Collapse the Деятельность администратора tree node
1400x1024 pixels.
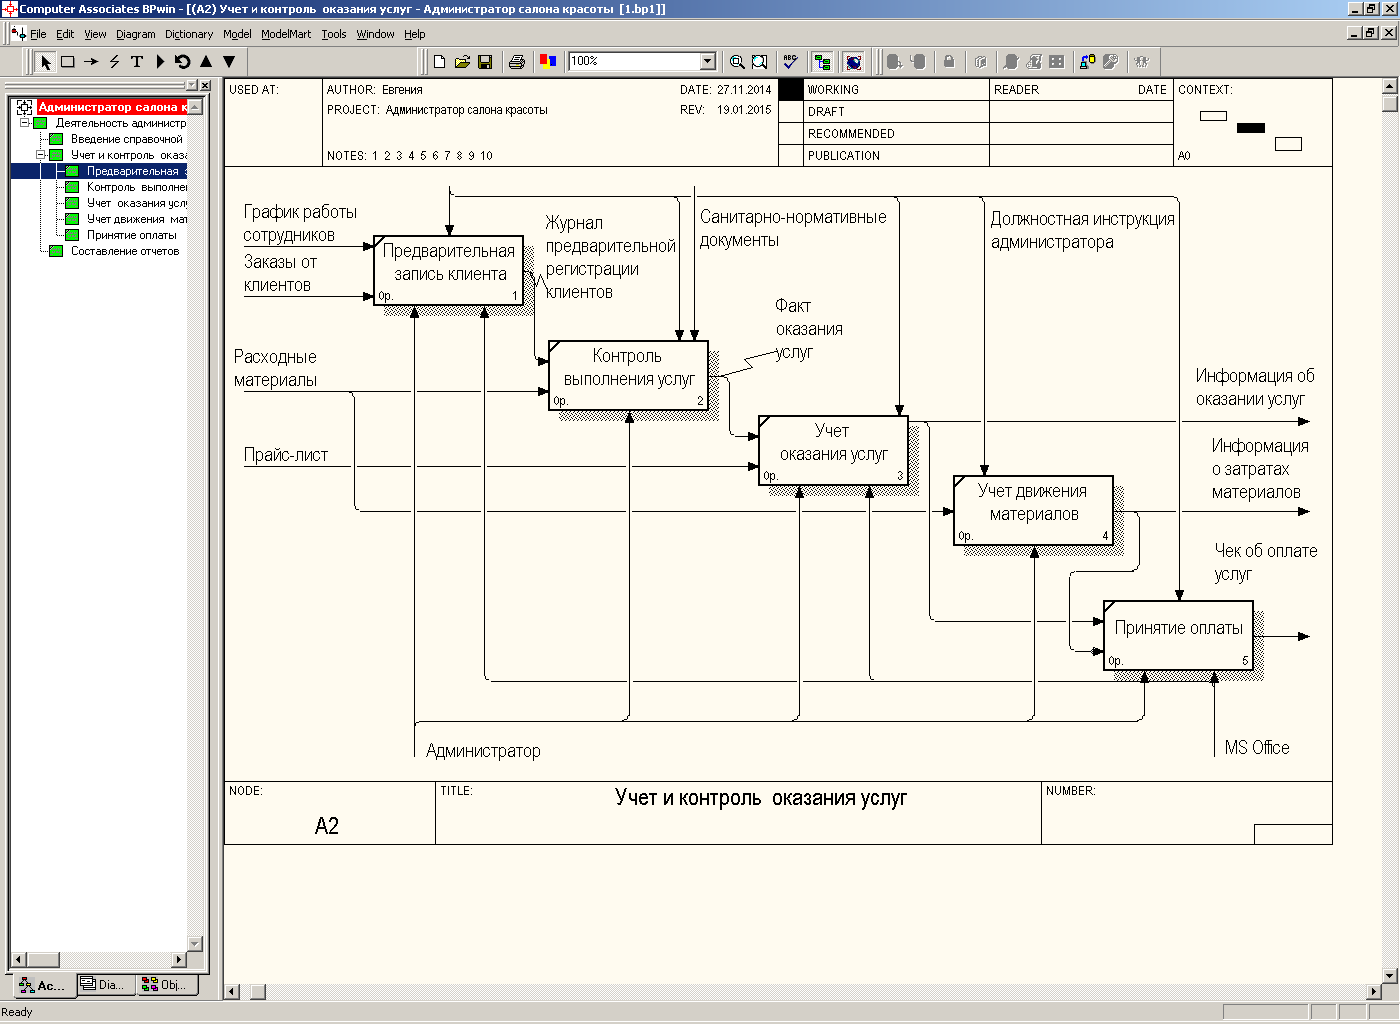[25, 123]
